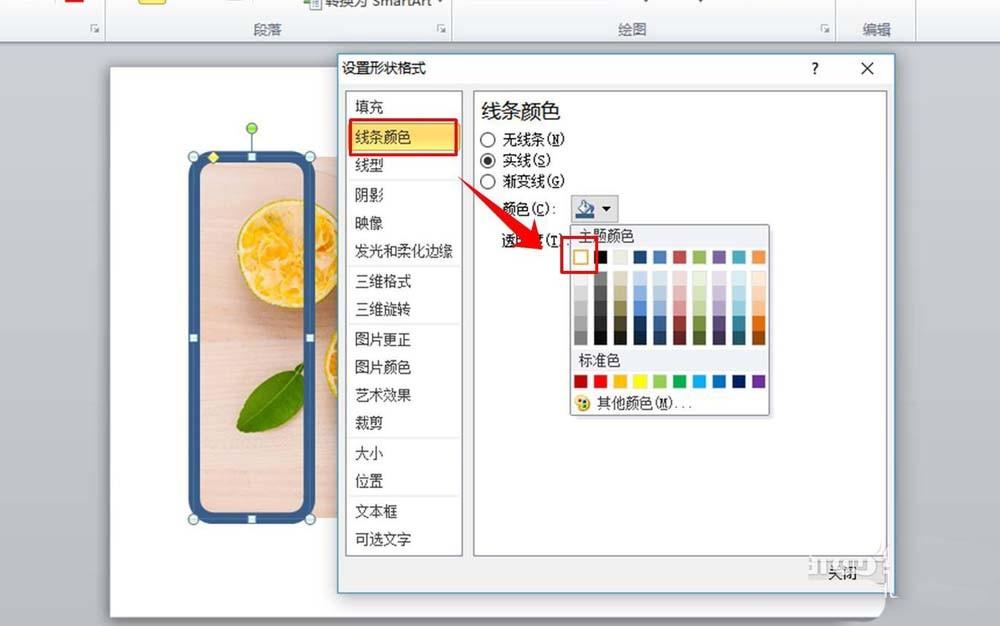Select the dark red standard color swatch
The image size is (1000, 626).
point(580,381)
